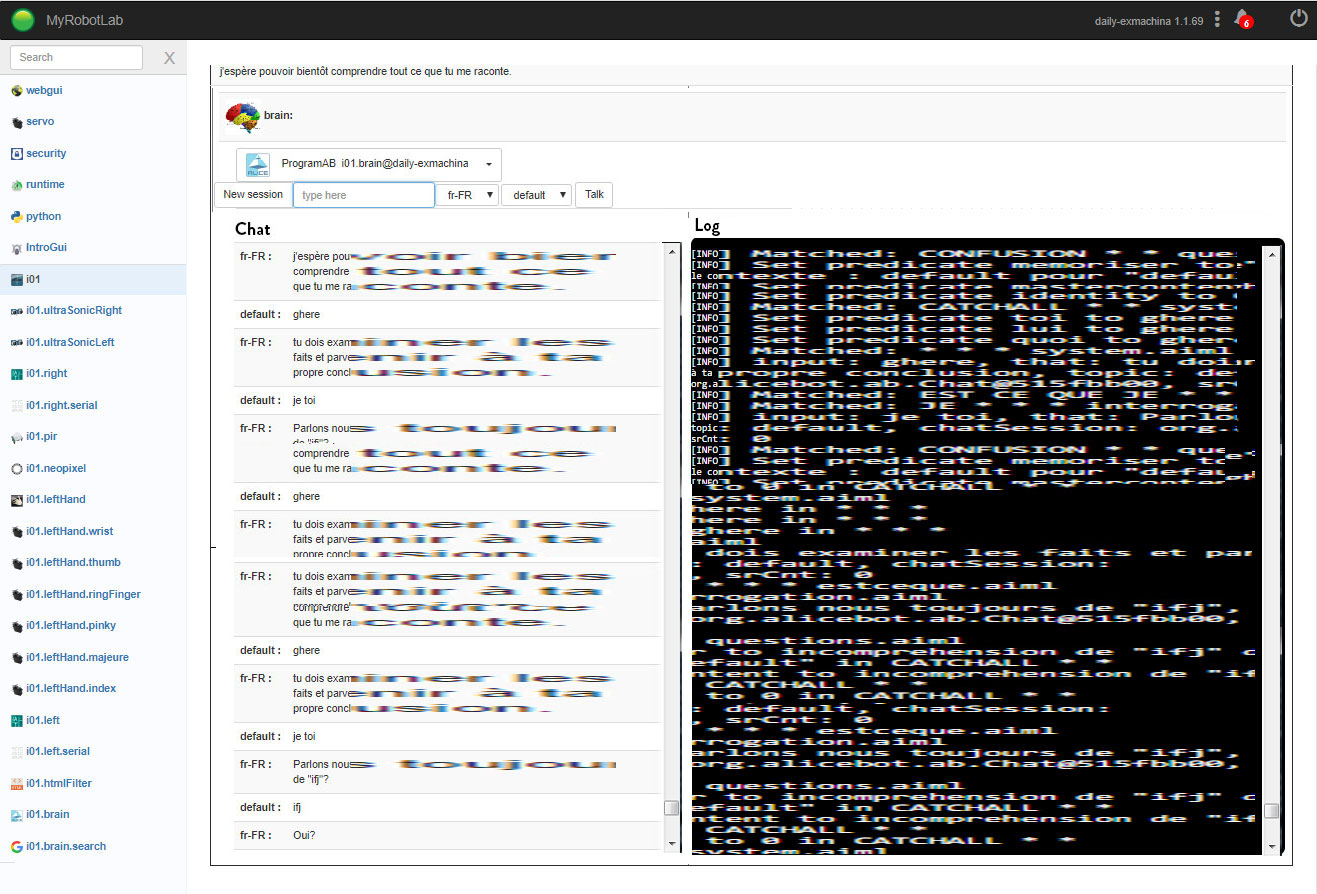Click the 'type here' chat input
Viewport: 1317px width, 894px height.
point(364,195)
